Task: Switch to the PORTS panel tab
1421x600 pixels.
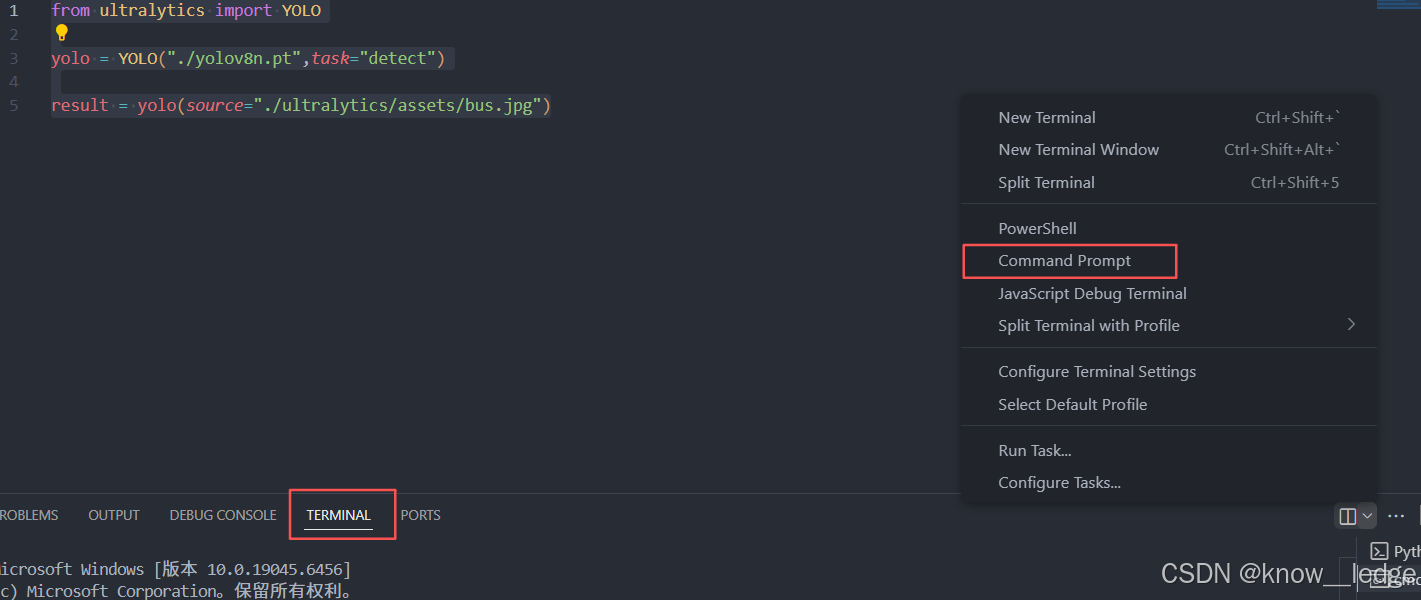Action: tap(421, 516)
